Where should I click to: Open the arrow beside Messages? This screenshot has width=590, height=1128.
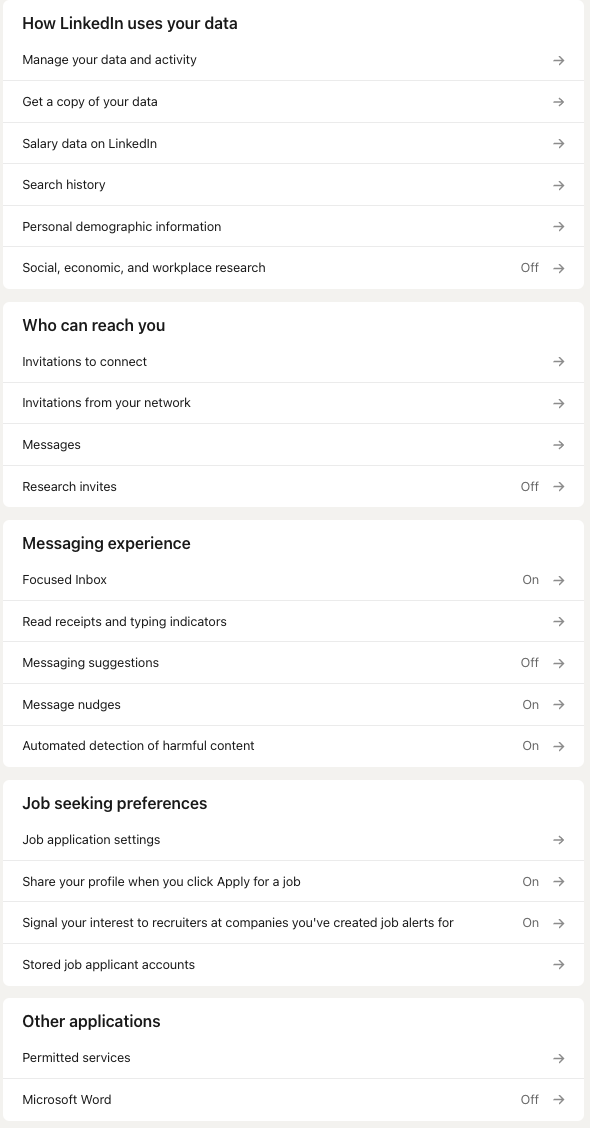pos(558,445)
